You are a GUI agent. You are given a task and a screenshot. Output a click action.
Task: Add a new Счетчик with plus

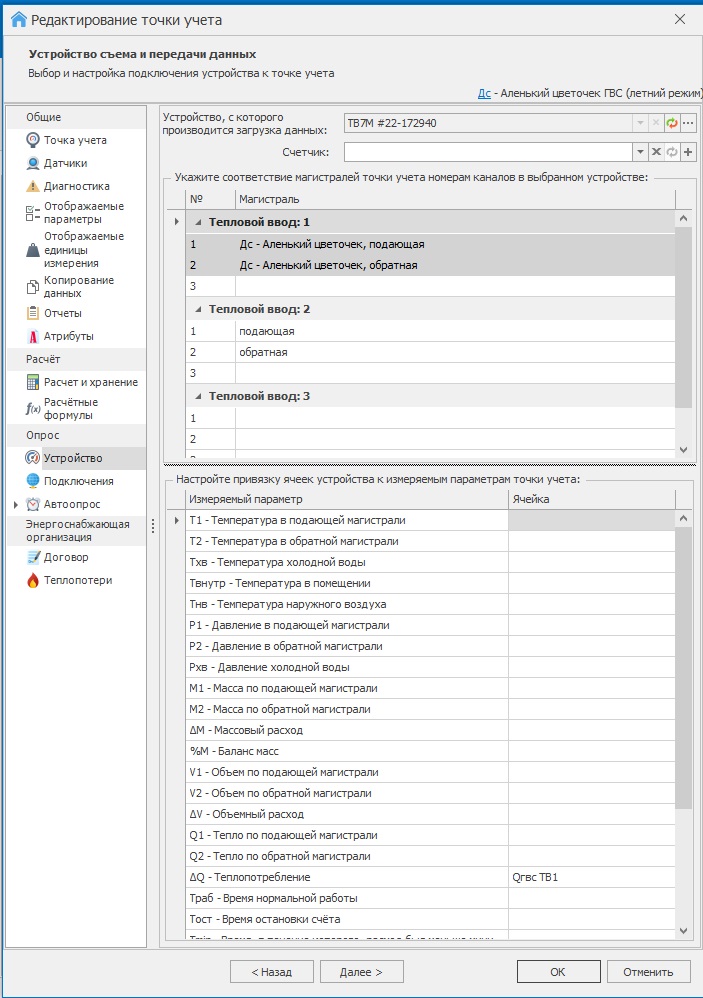pyautogui.click(x=688, y=151)
